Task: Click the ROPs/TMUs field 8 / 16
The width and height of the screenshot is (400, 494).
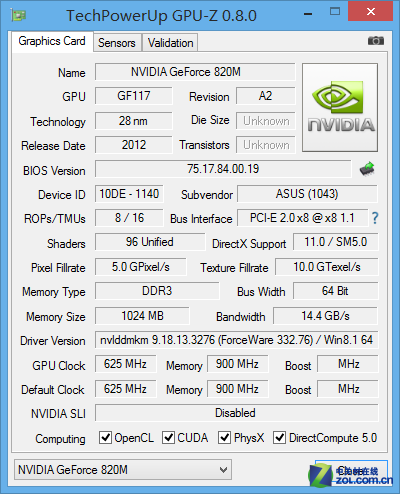Action: pos(129,218)
